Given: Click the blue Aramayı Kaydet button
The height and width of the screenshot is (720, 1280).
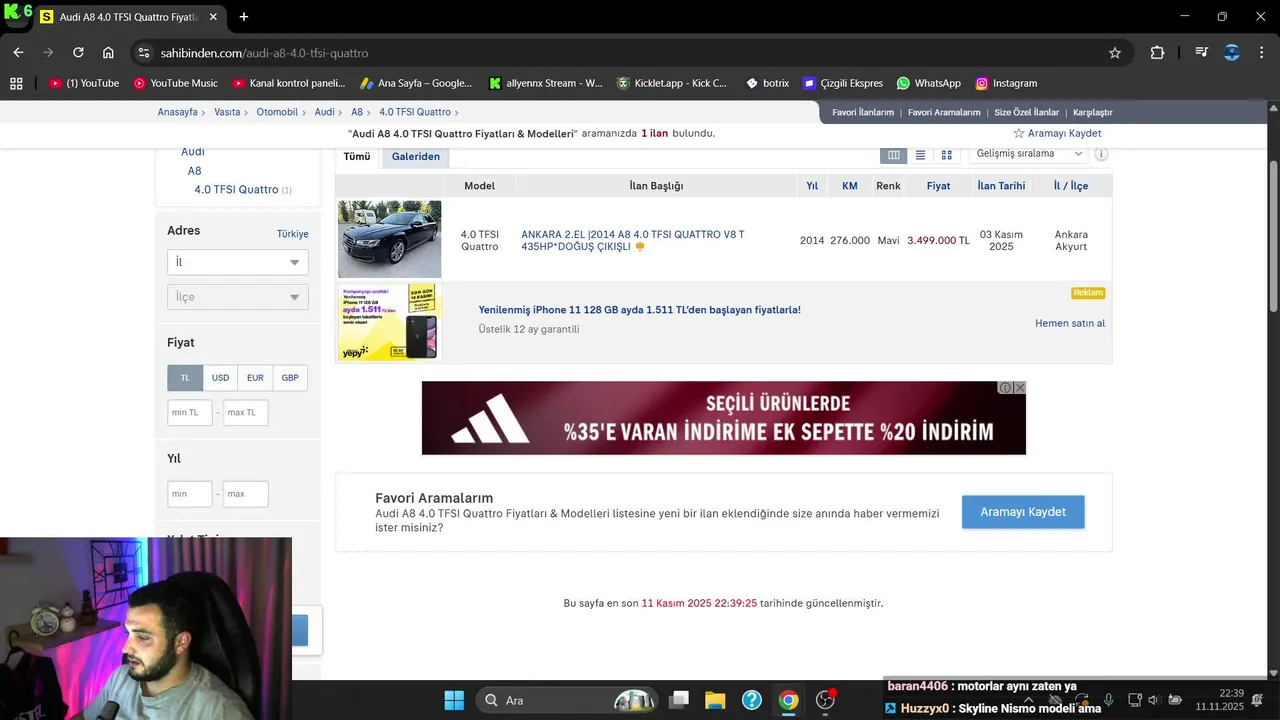Looking at the screenshot, I should point(1023,512).
